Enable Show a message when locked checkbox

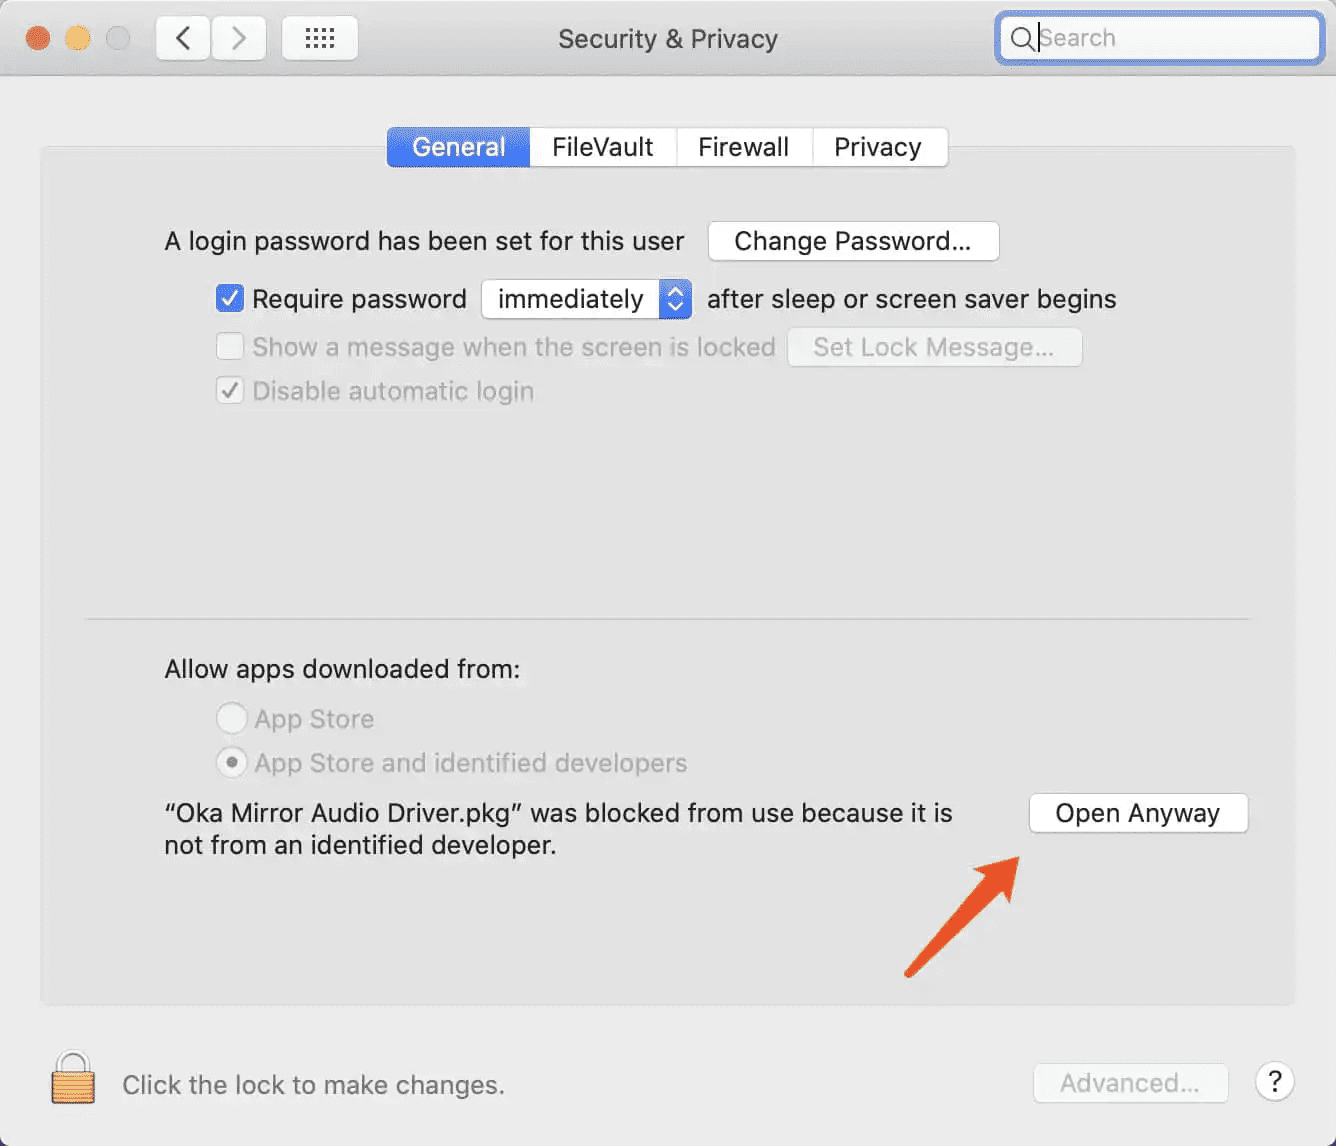[x=230, y=347]
